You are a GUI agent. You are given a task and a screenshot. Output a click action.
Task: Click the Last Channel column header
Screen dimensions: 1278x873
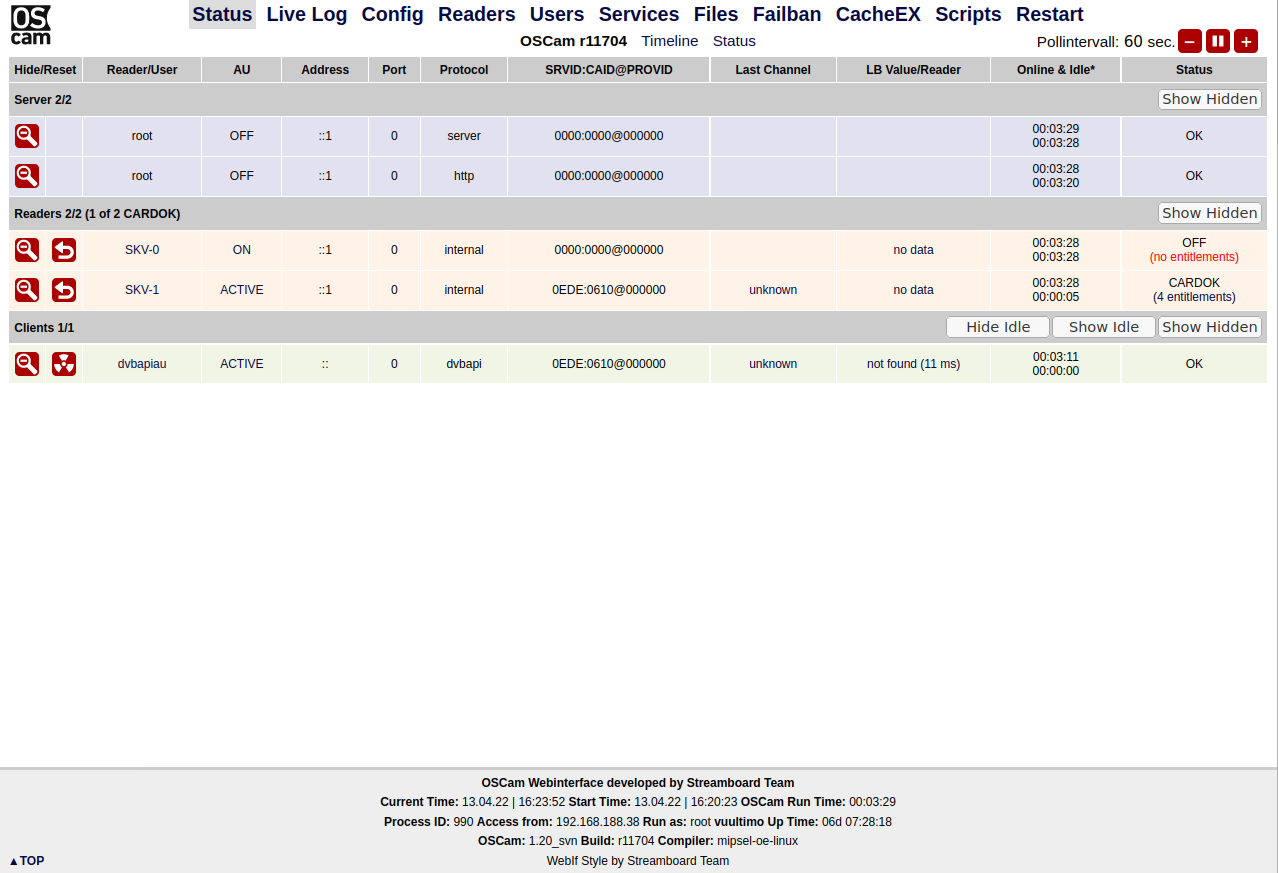coord(773,70)
